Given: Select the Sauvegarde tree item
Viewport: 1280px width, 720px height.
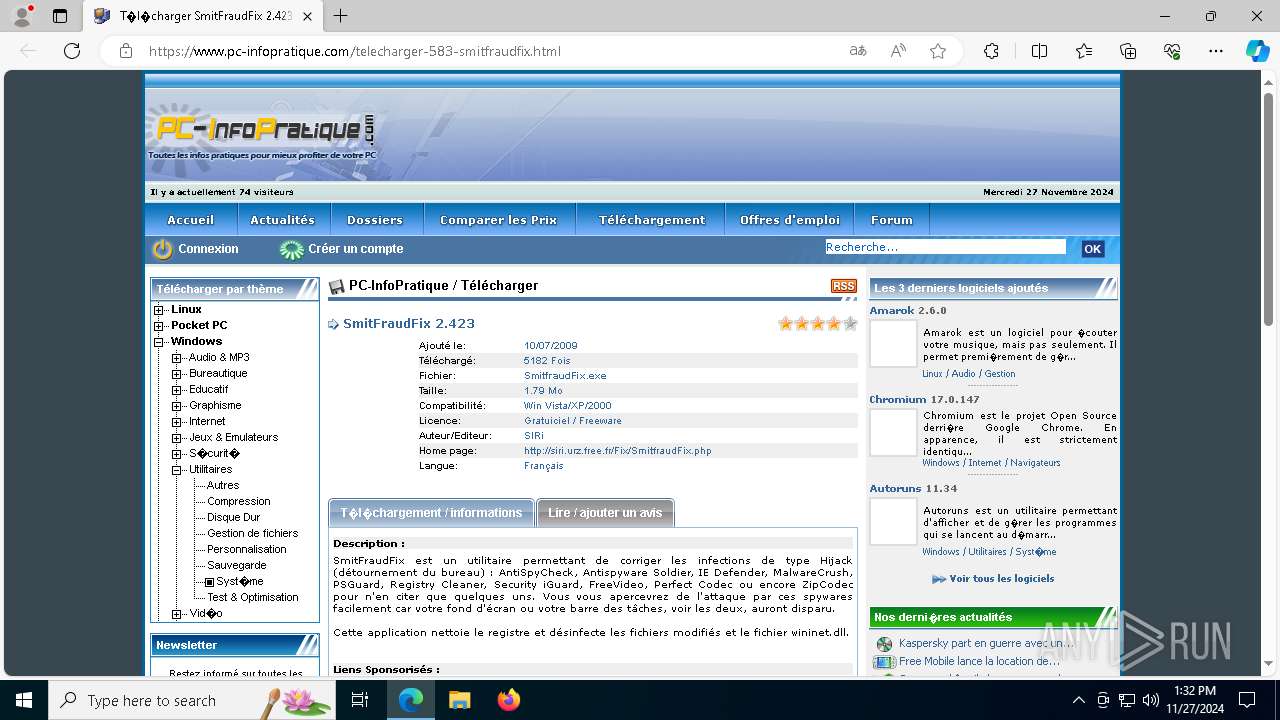Looking at the screenshot, I should pos(237,566).
